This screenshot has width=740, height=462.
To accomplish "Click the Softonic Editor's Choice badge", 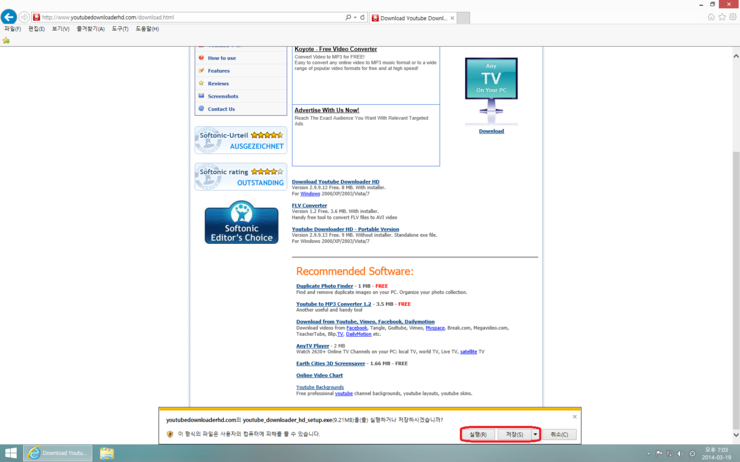I will [x=241, y=222].
